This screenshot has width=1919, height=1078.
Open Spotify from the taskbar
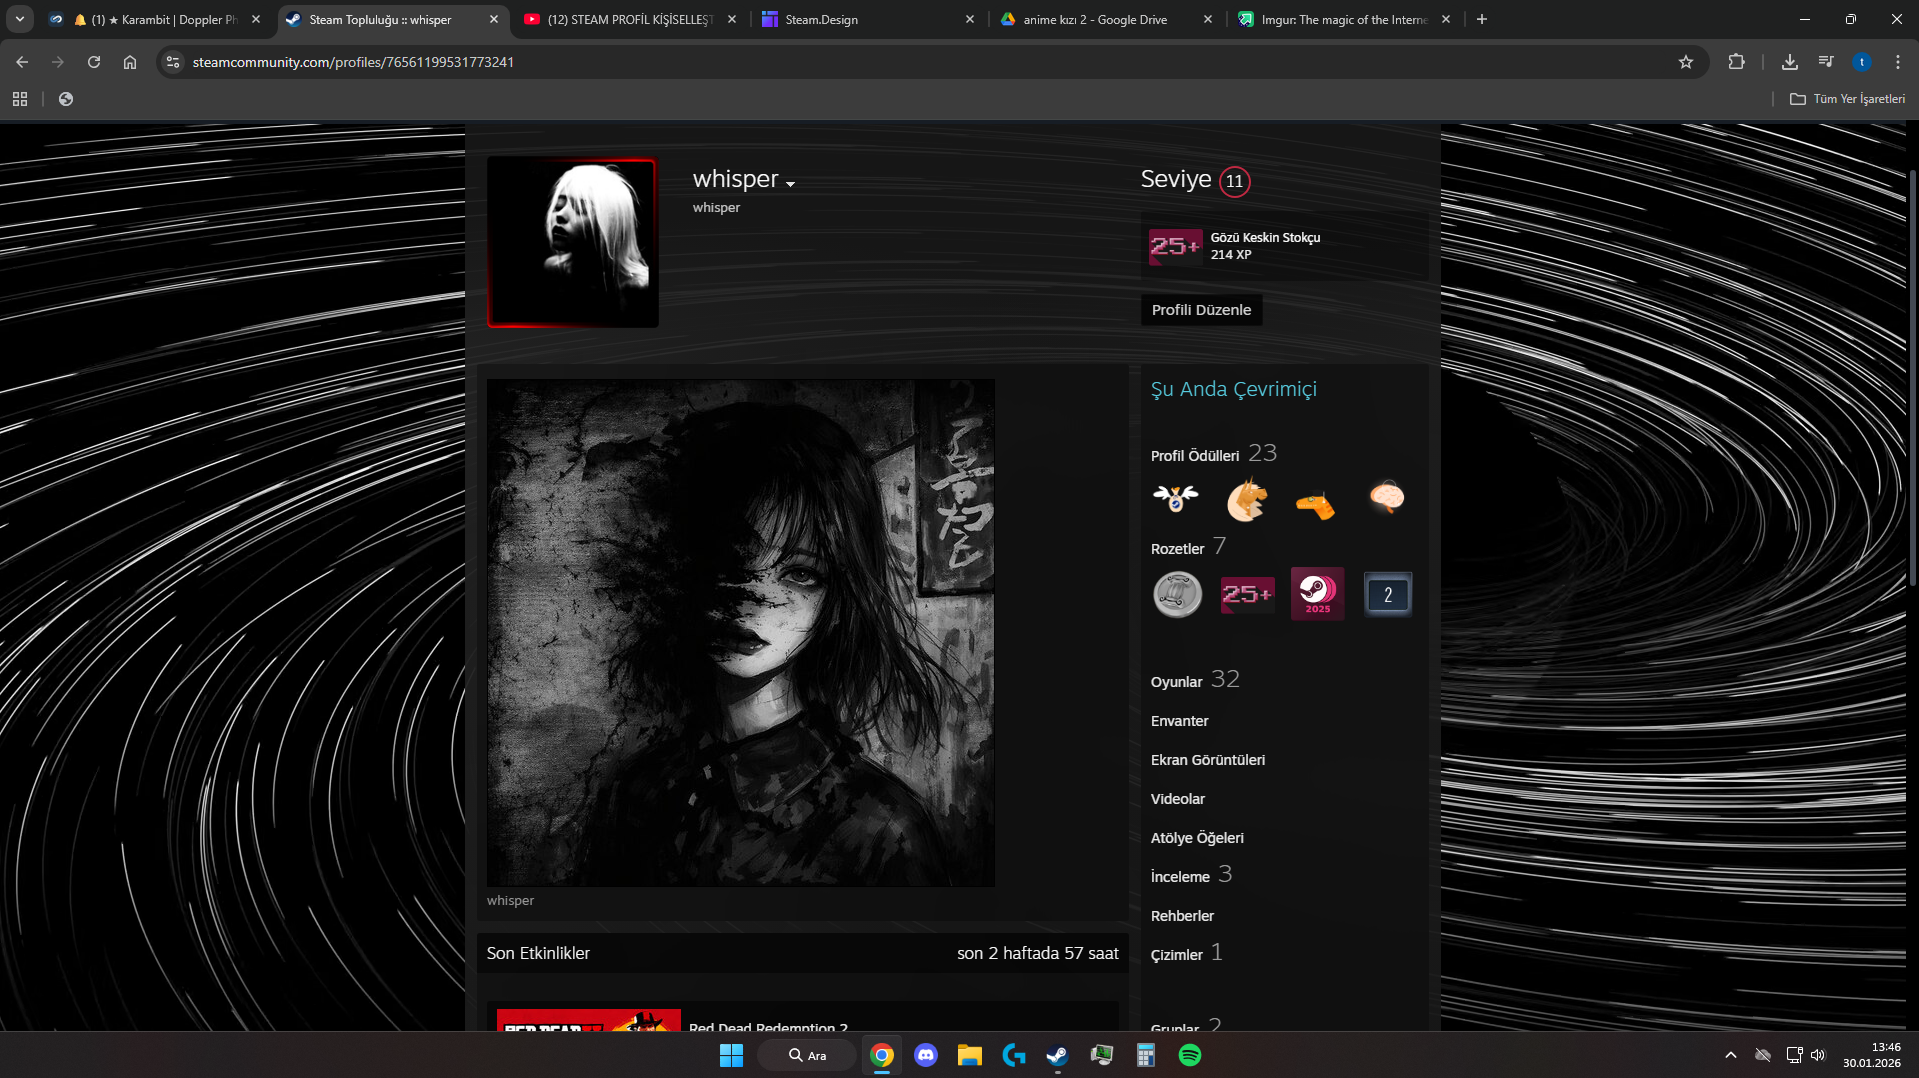pyautogui.click(x=1190, y=1055)
